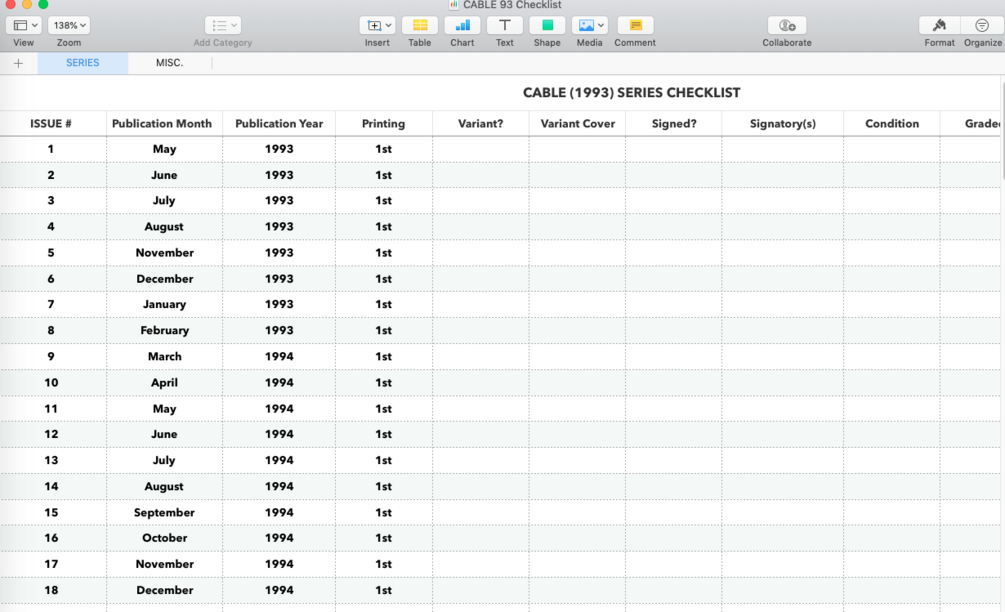Select the 1994 year cell for issue 17
Viewport: 1005px width, 612px height.
(x=279, y=564)
